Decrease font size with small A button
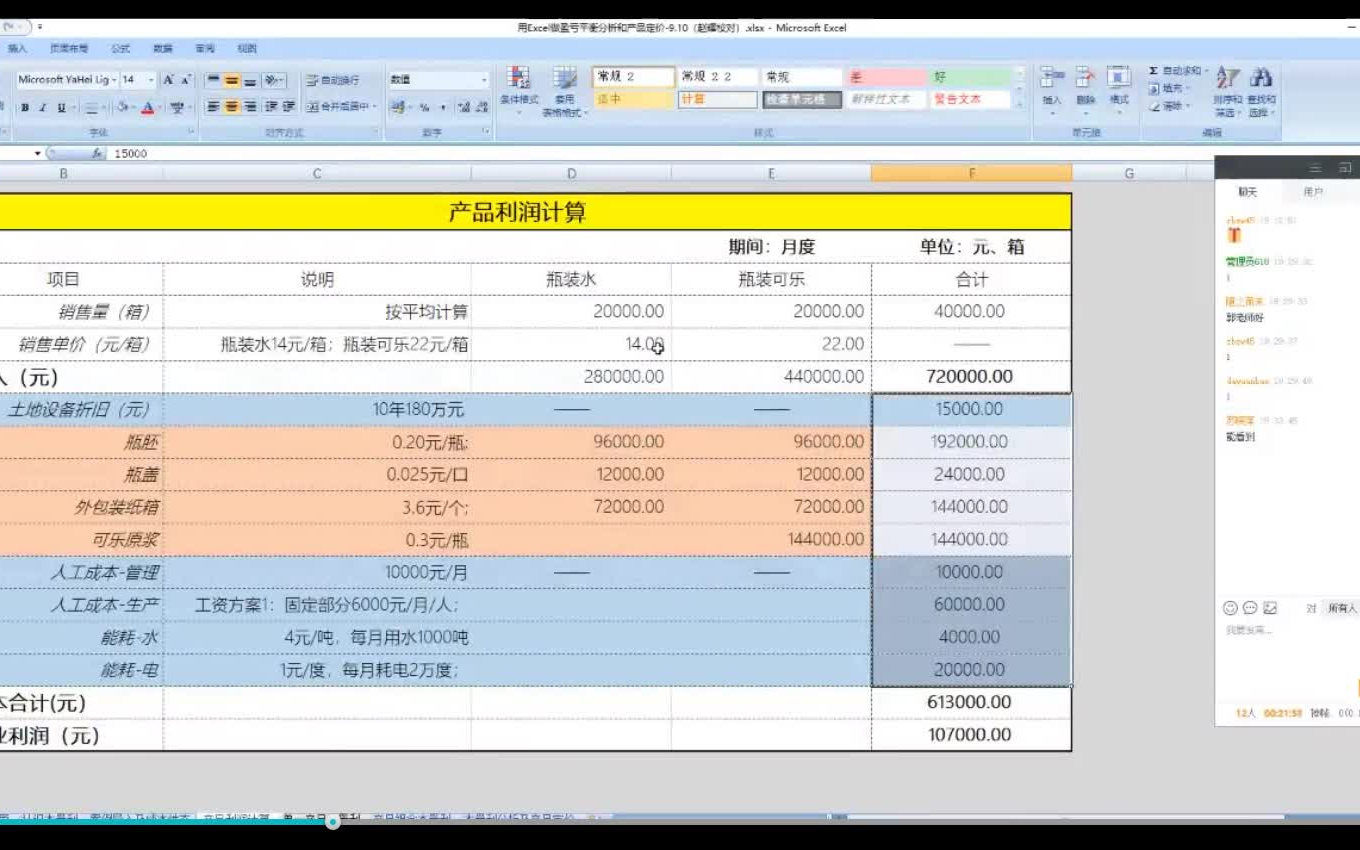This screenshot has width=1360, height=850. click(x=185, y=80)
